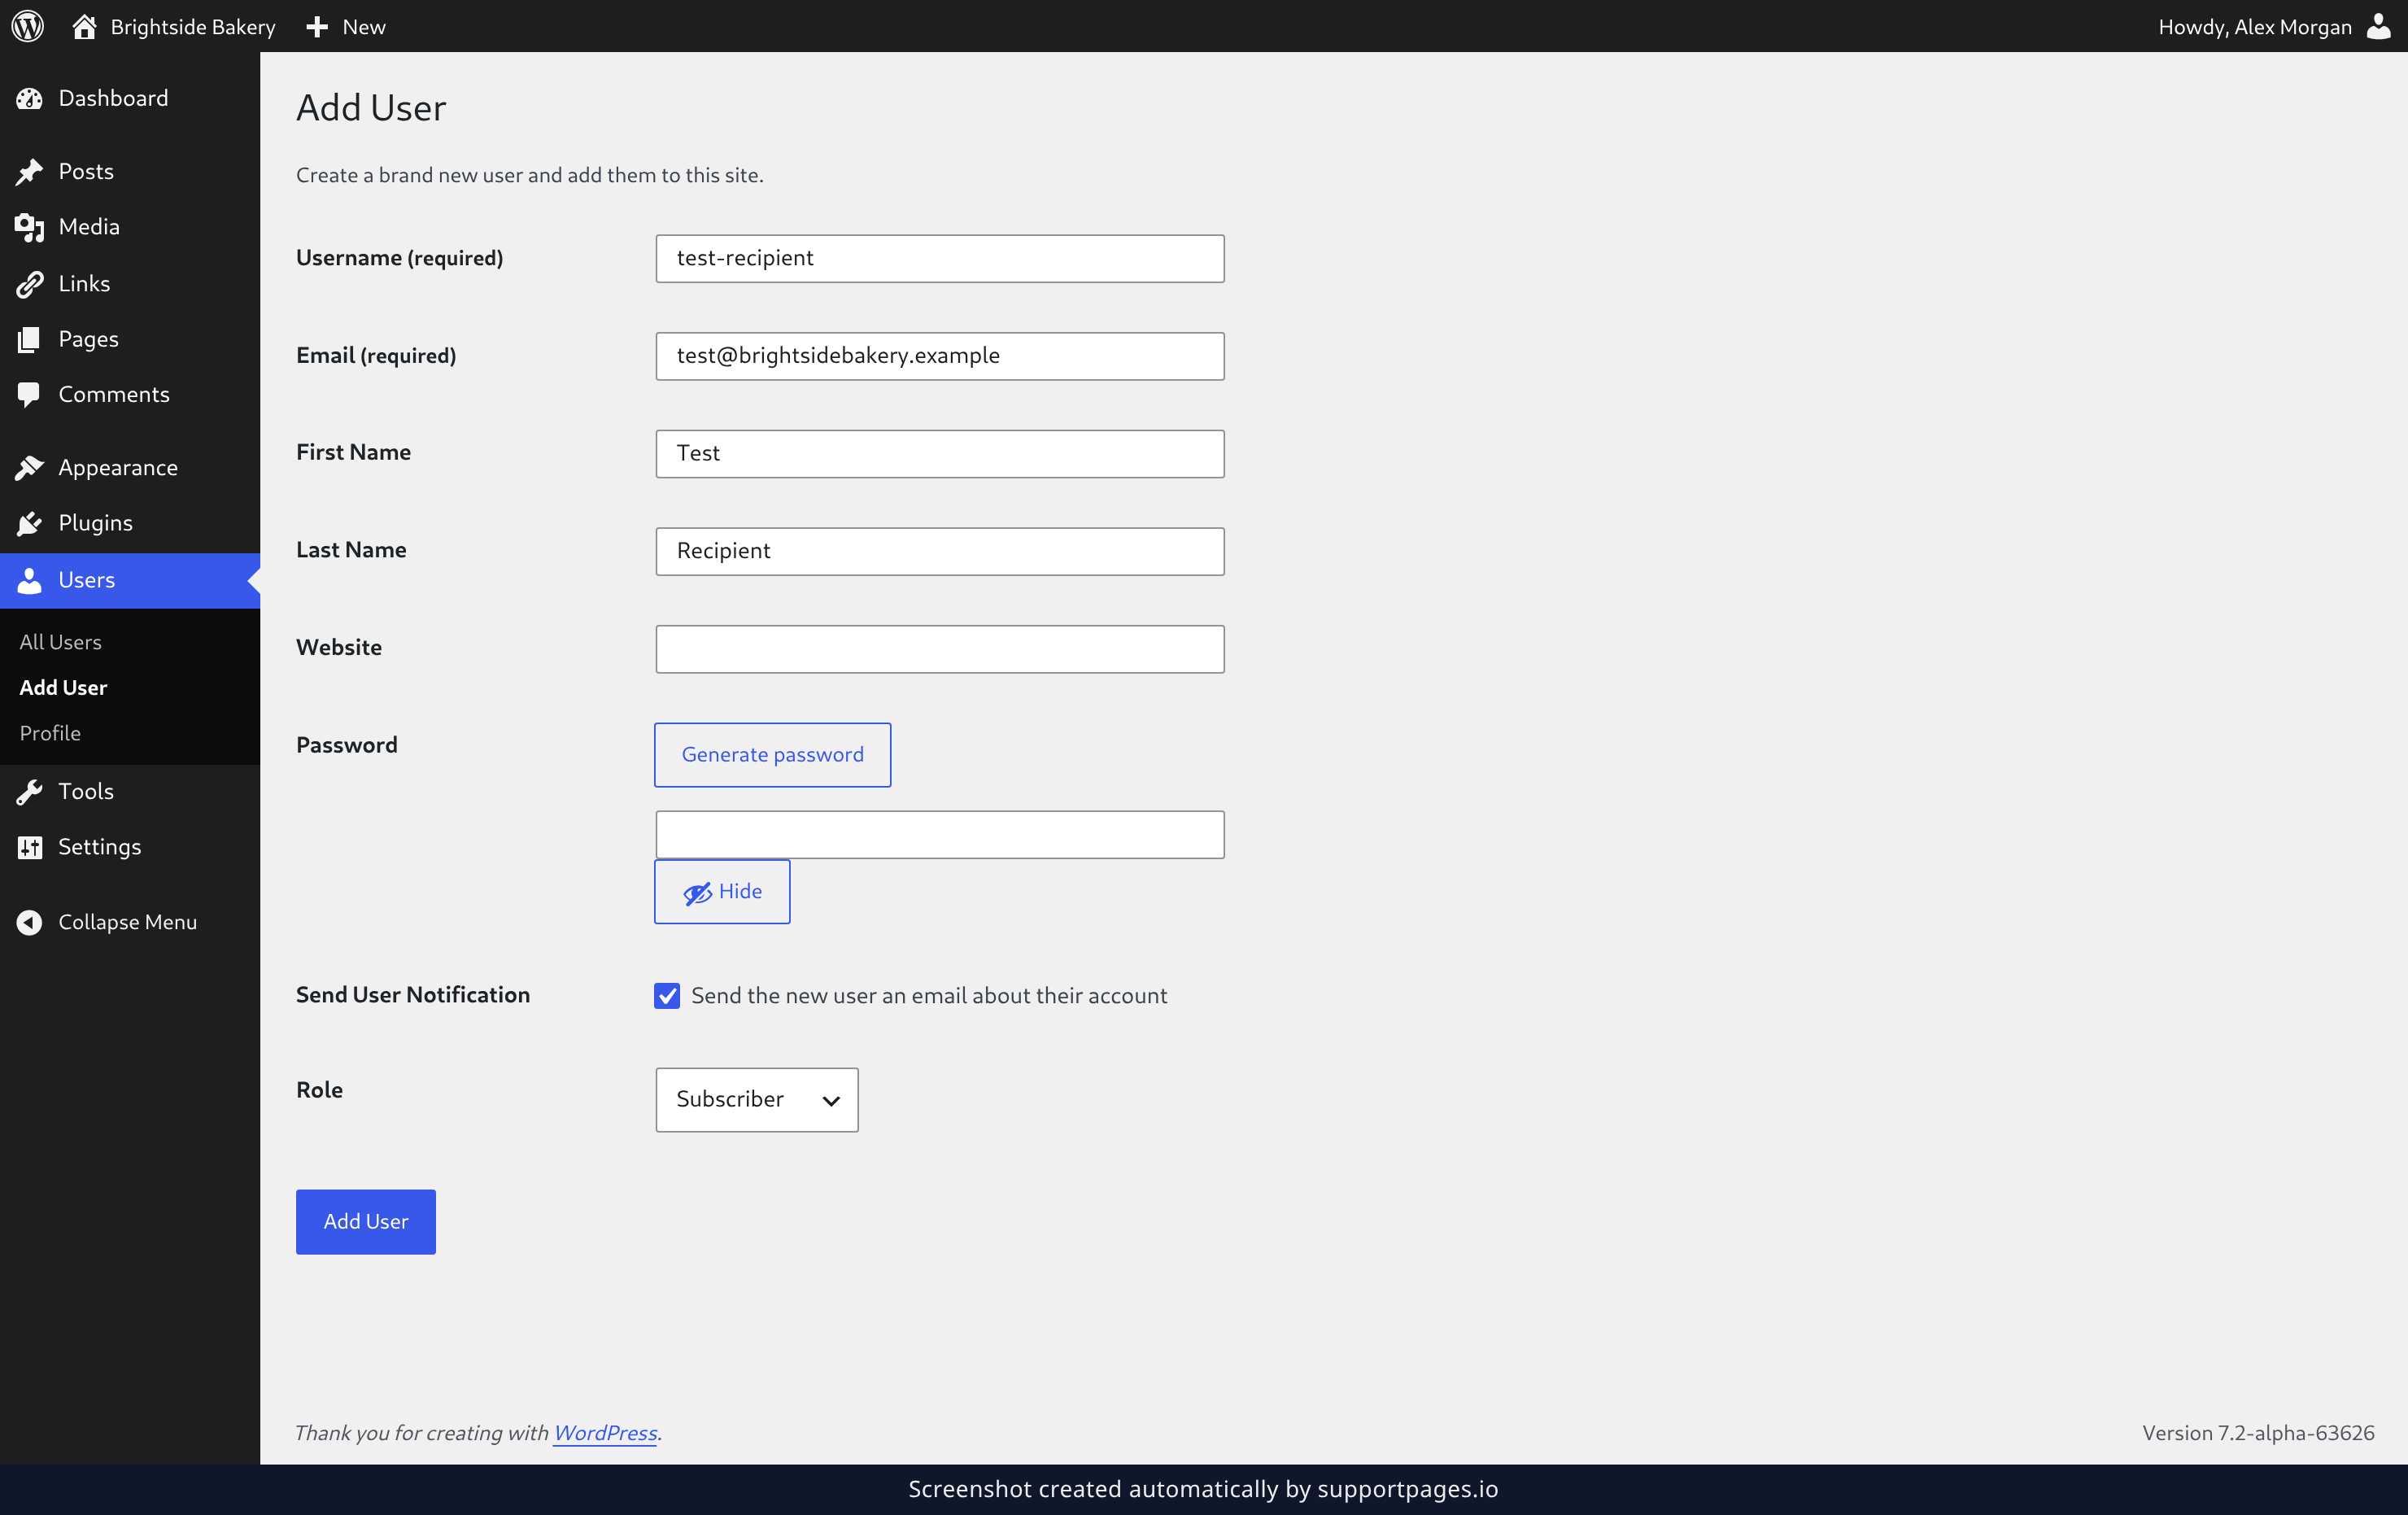Focus the Email field

pos(940,356)
